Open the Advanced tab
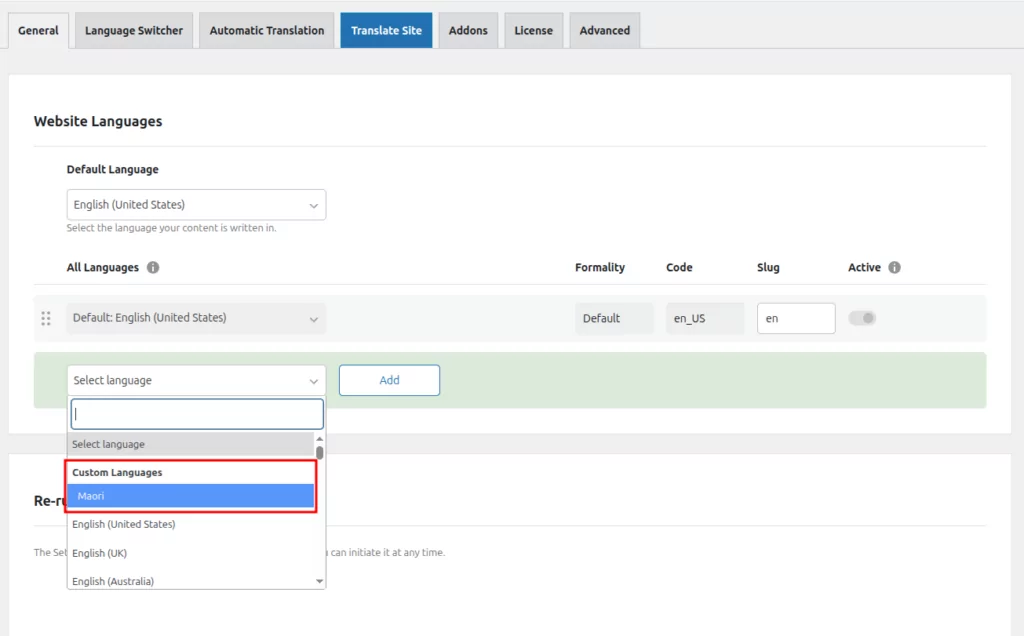The height and width of the screenshot is (636, 1024). [605, 30]
